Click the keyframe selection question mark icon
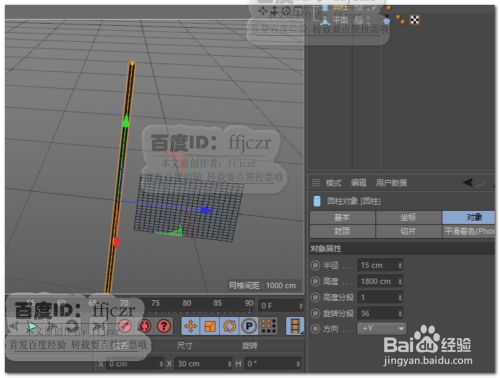Screen dimensions: 500x378 coord(164,326)
